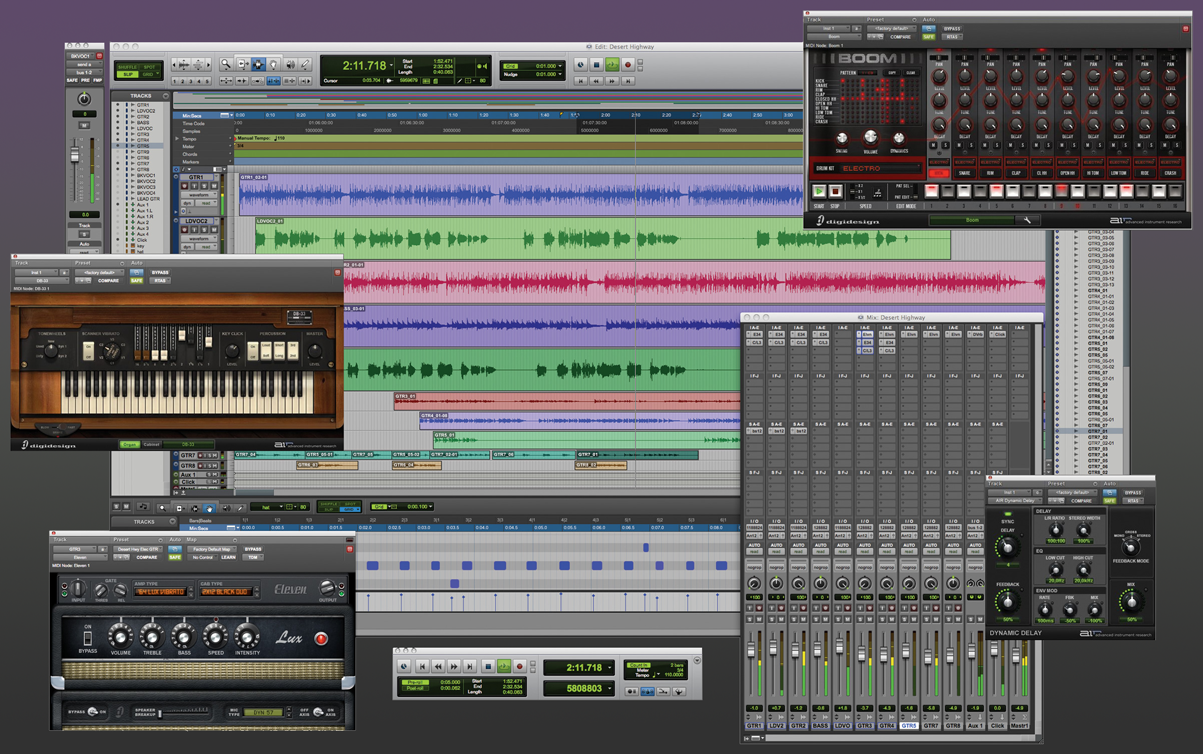Mute the LDVOC2 track in Edit window
Screen dimensions: 1203x754
point(214,229)
